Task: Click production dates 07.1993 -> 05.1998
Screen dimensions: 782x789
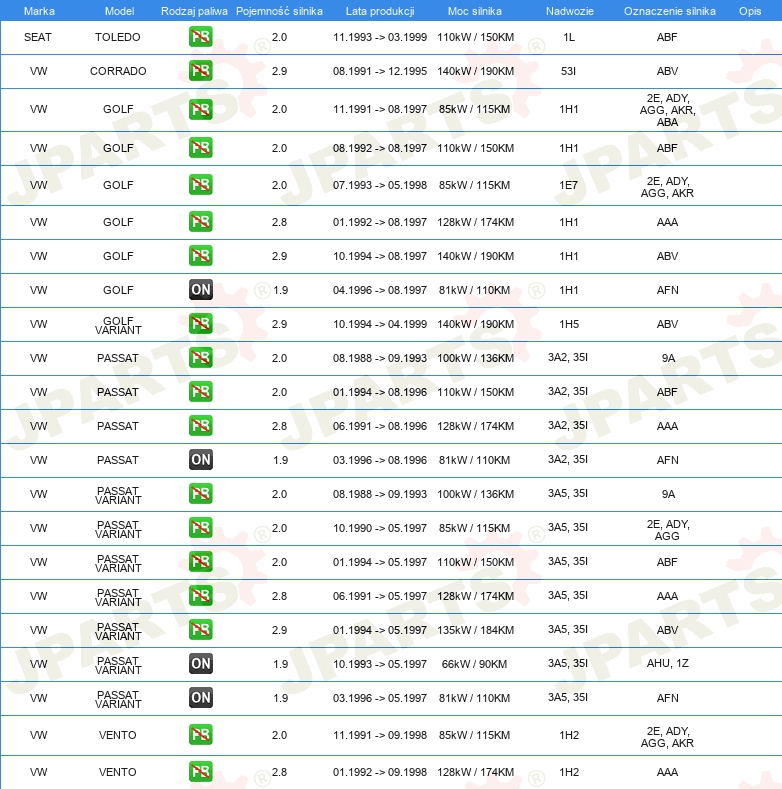Action: coord(380,185)
